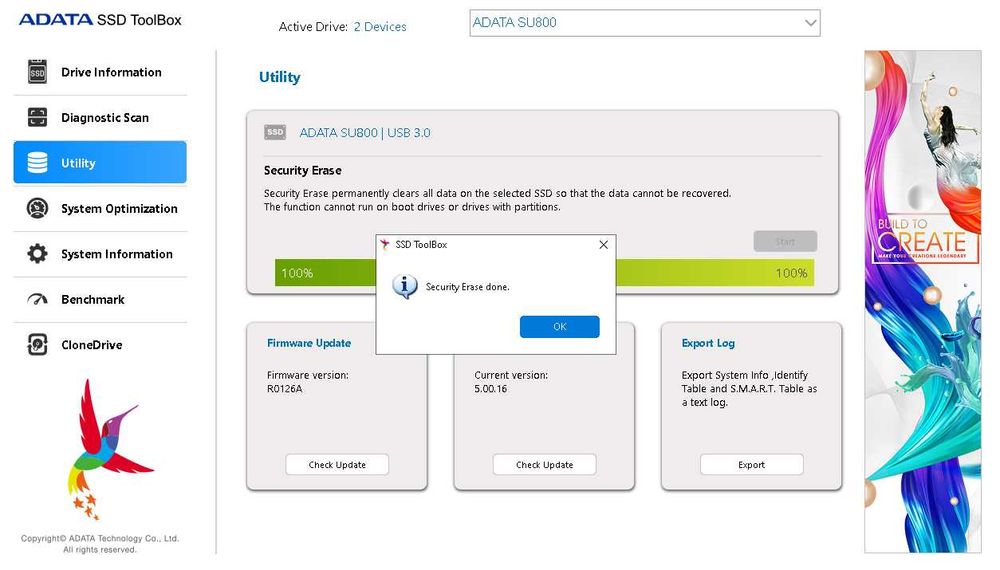Click the Export Log heading
Image resolution: width=1000 pixels, height=570 pixels.
(708, 343)
